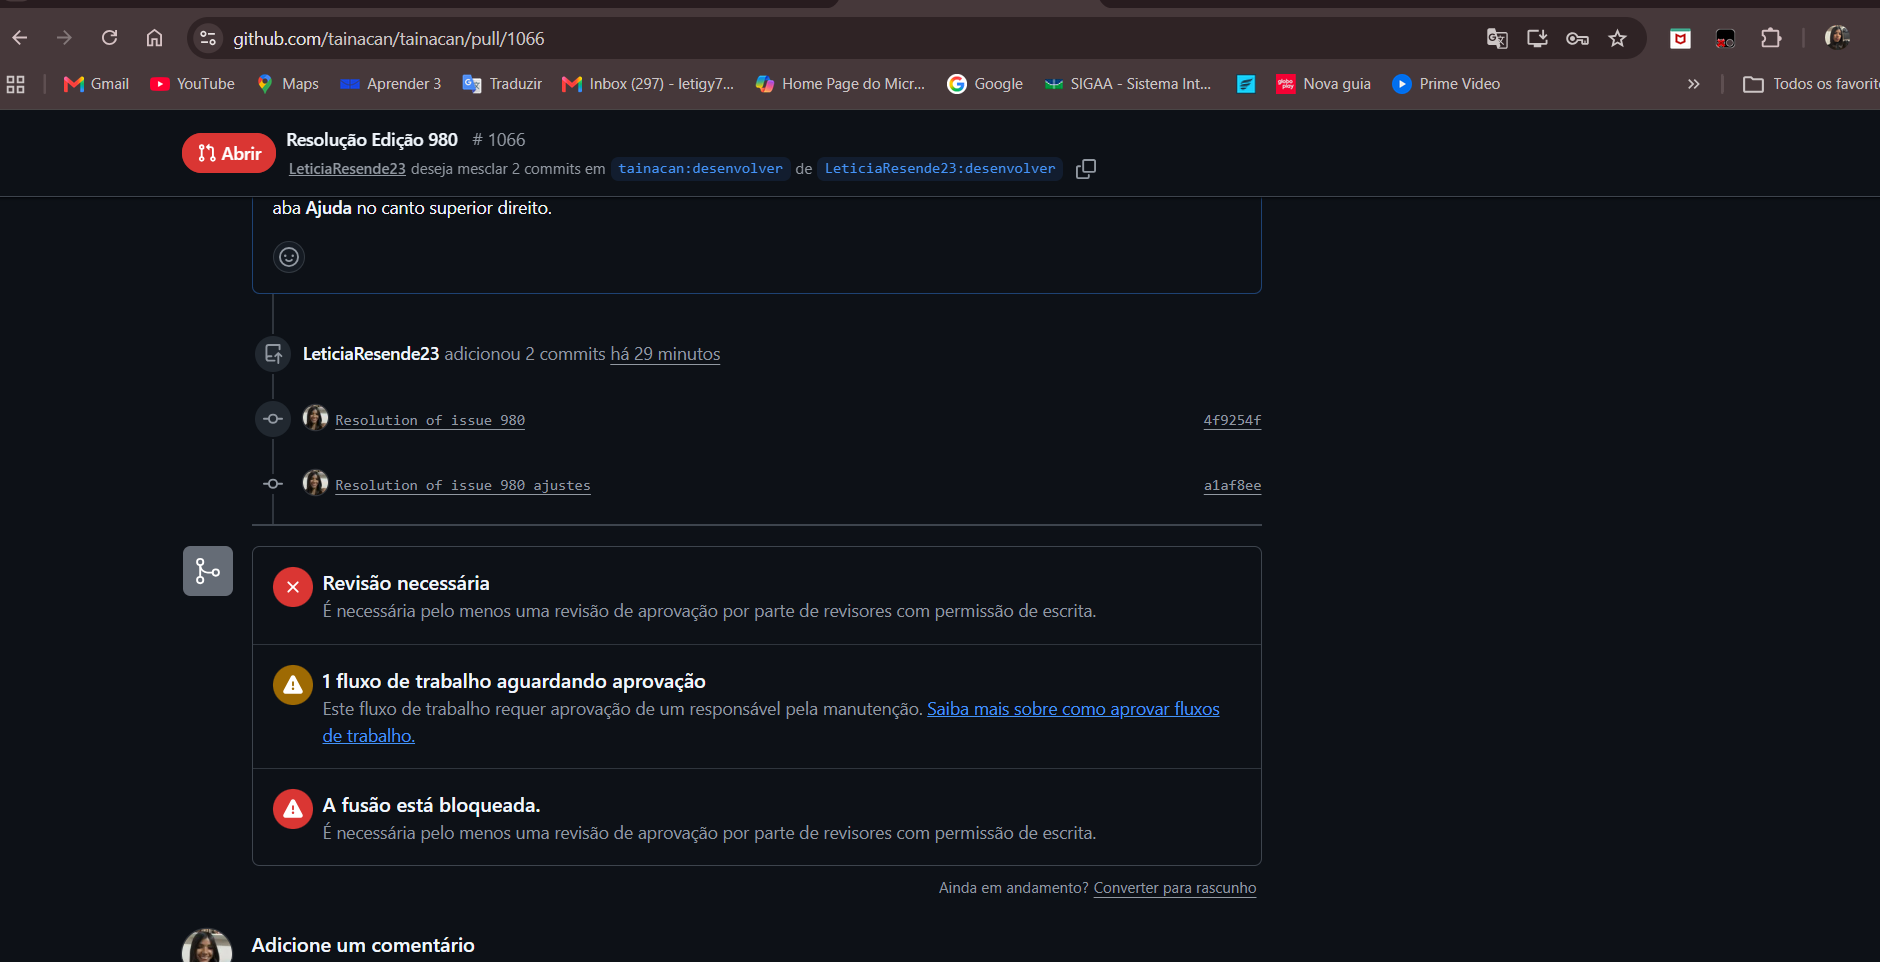View site information icon beside URL

click(208, 38)
